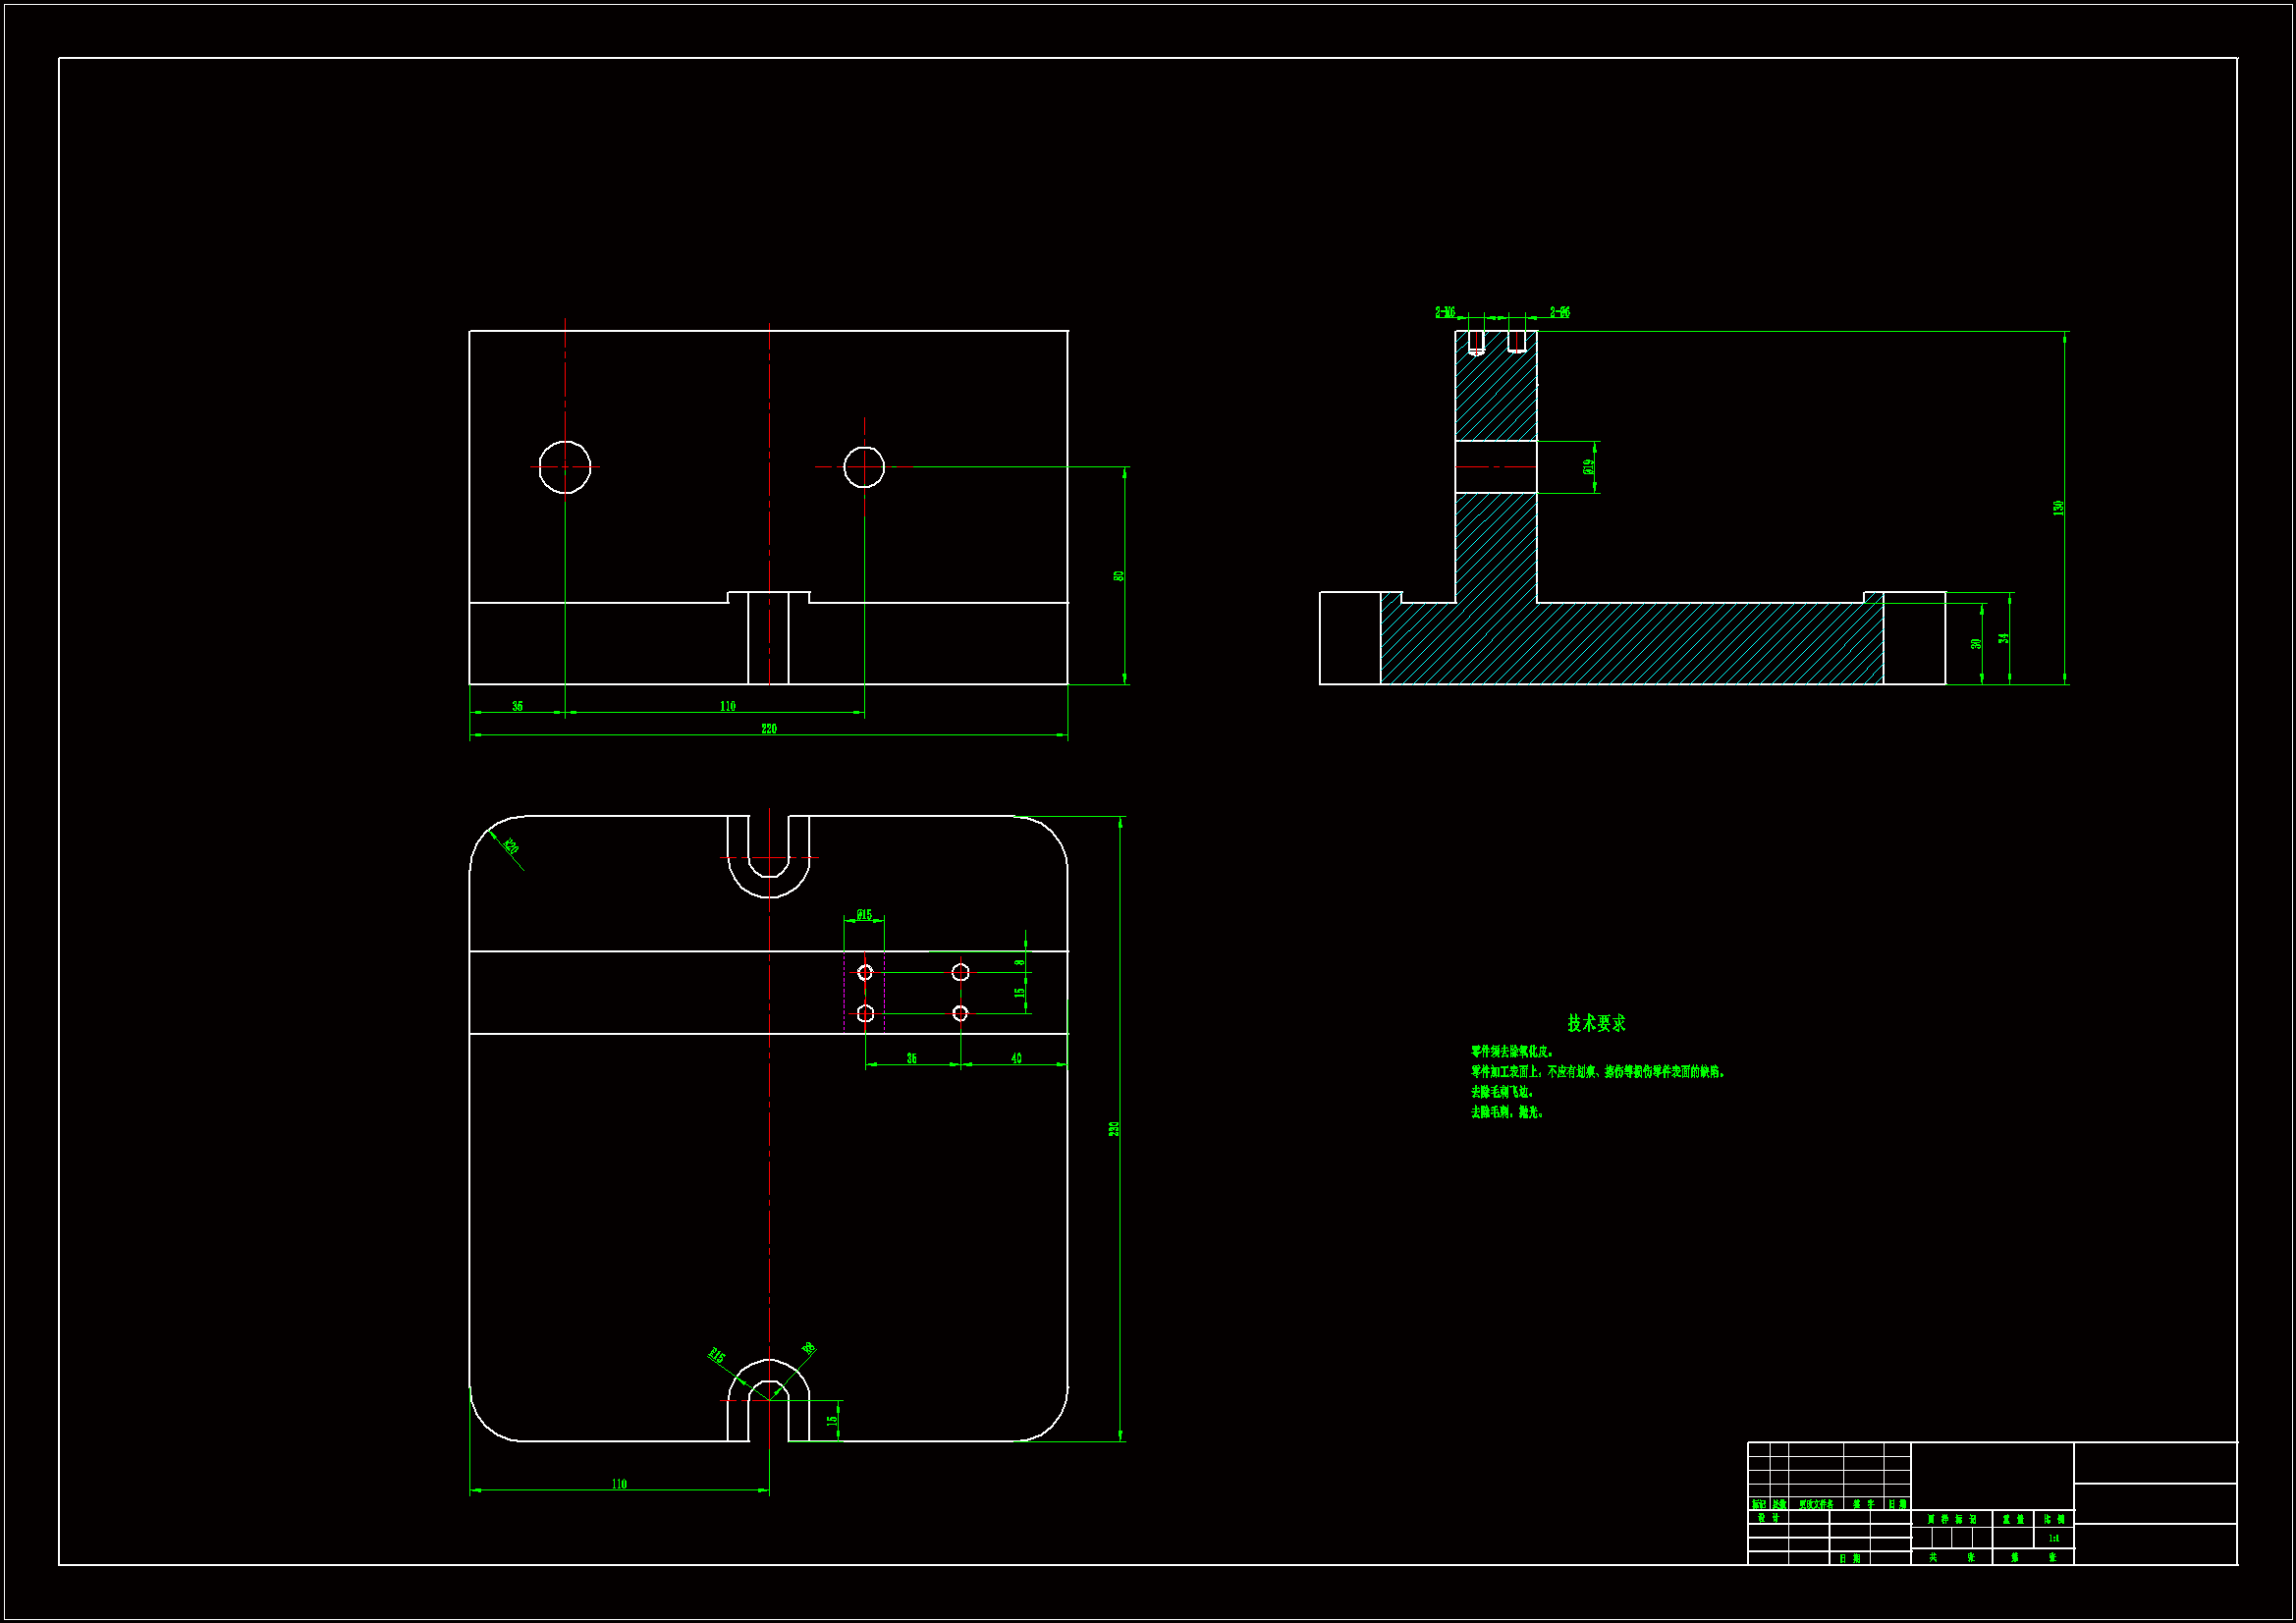Screen dimensions: 2296x1623
Task: Click the lower-right small hole in top view
Action: (960, 1013)
